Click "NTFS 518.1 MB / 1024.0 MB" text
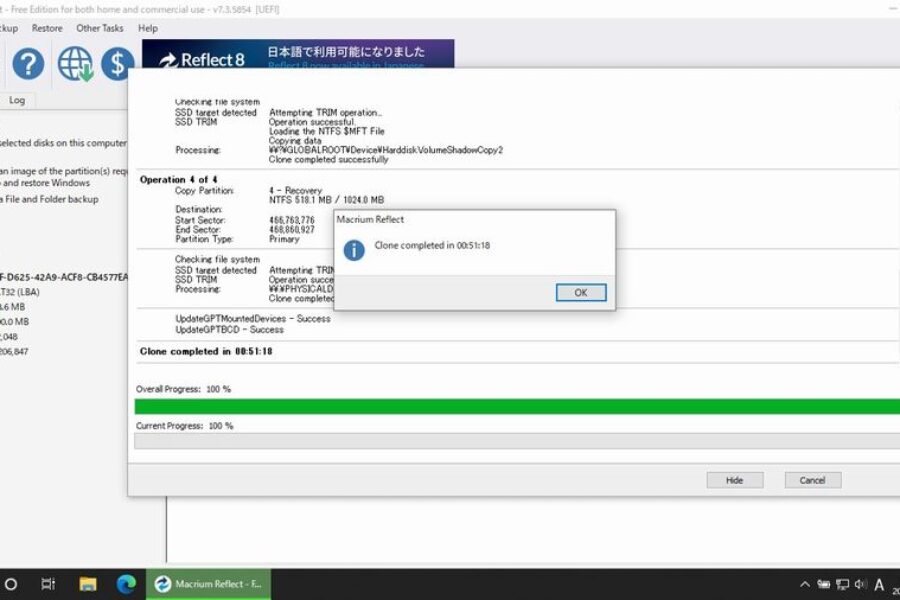This screenshot has height=600, width=900. (326, 200)
